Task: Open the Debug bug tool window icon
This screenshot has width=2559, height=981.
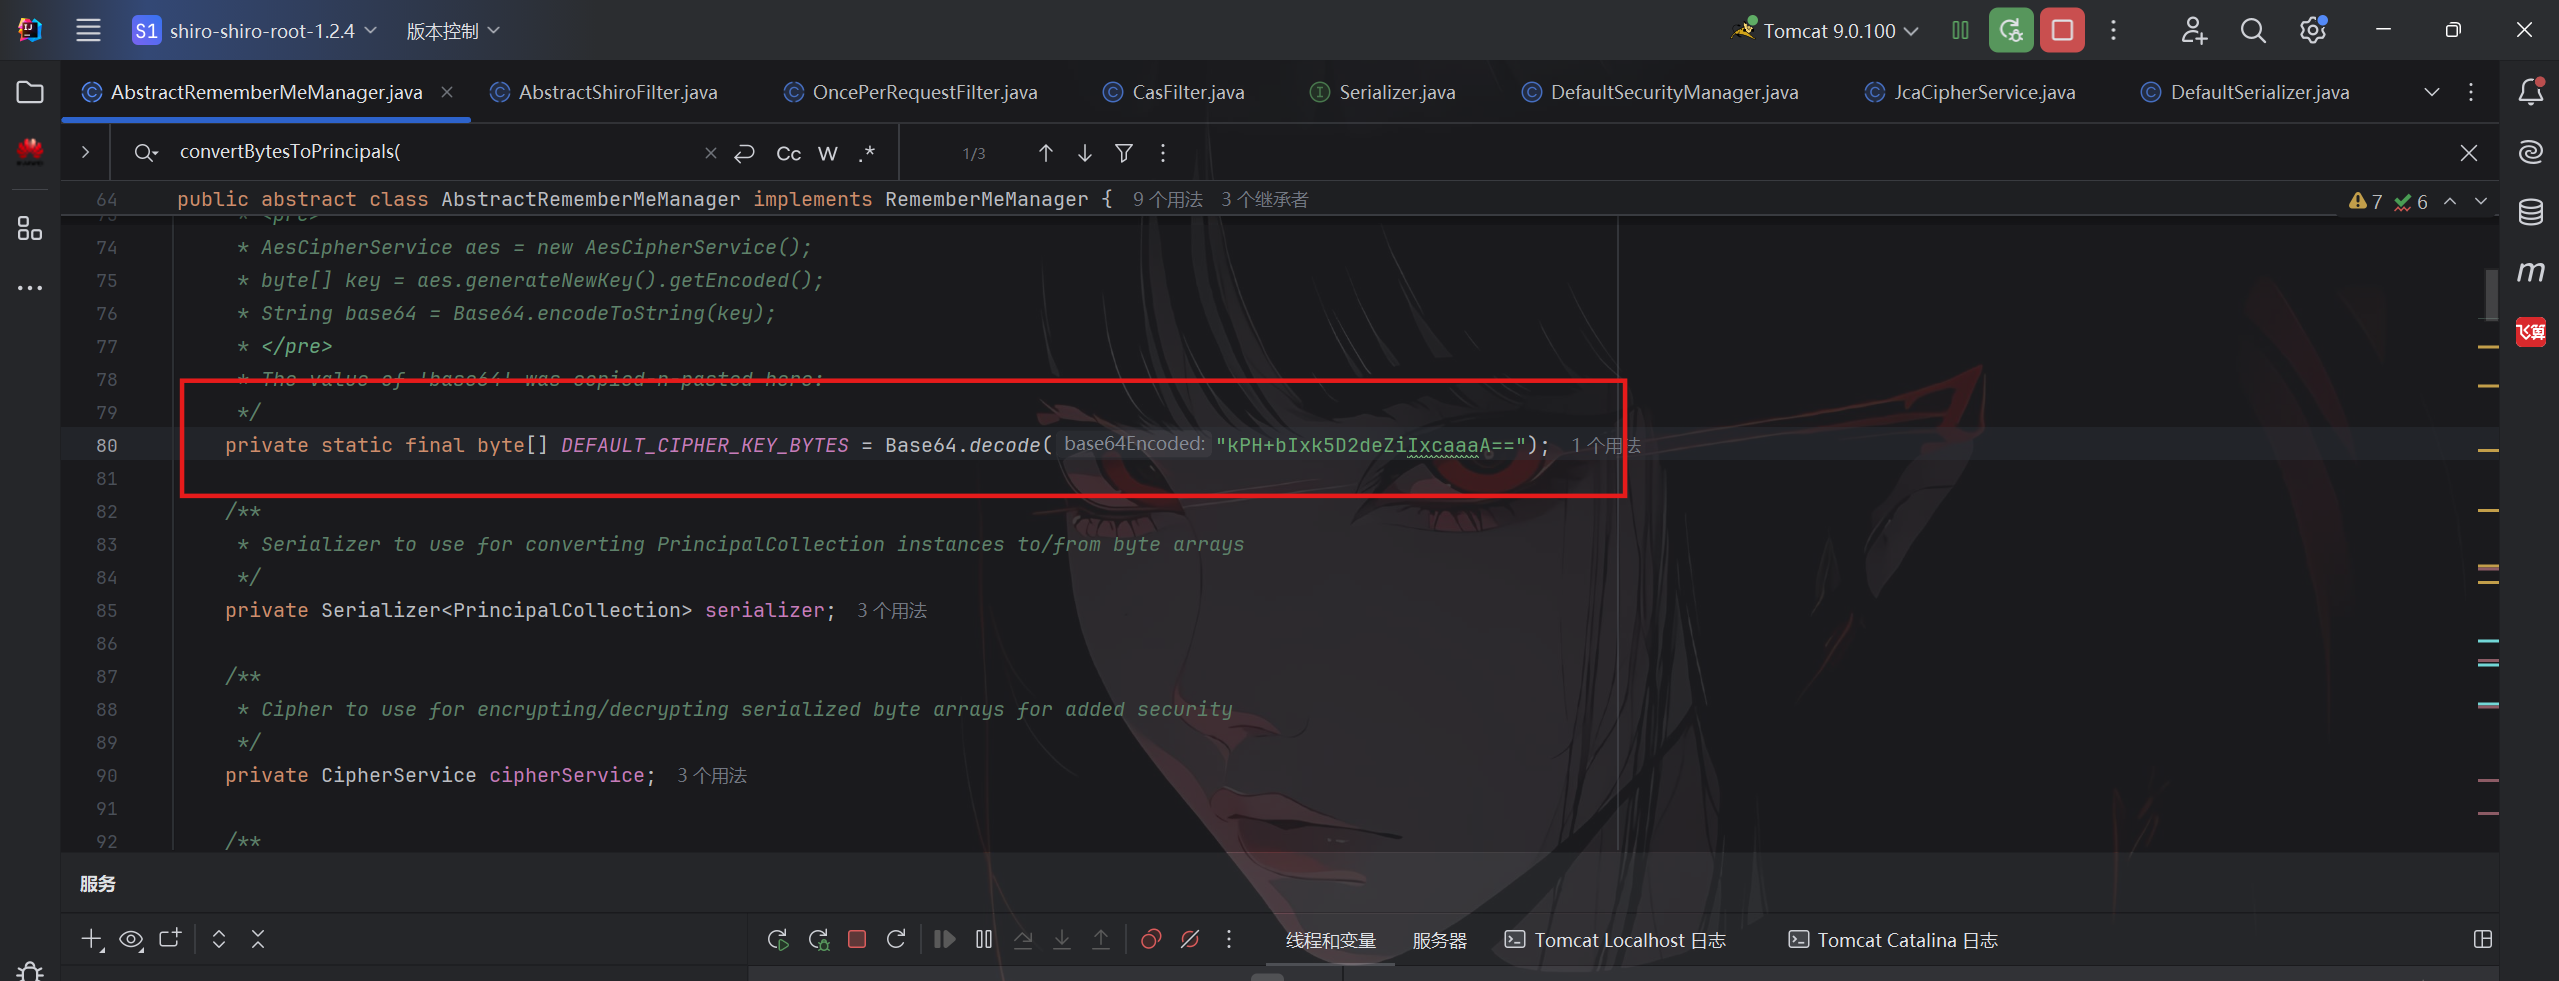Action: tap(30, 970)
